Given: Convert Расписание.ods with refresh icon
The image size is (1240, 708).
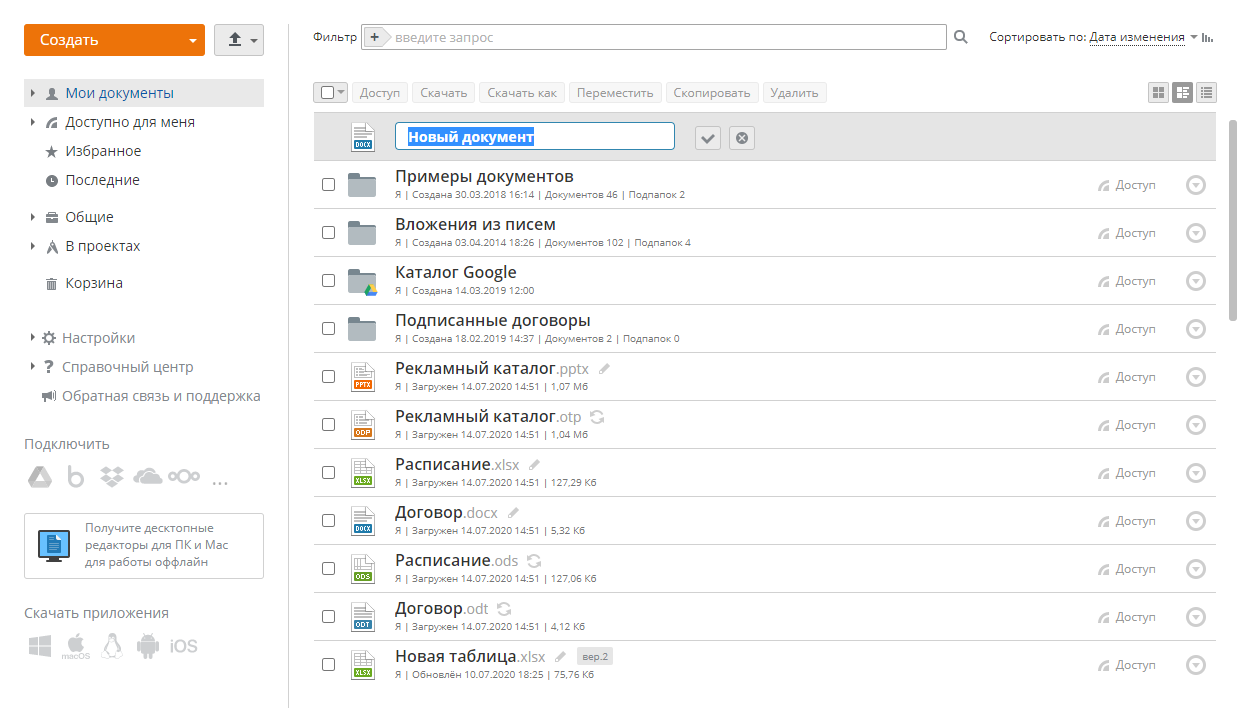Looking at the screenshot, I should (534, 561).
